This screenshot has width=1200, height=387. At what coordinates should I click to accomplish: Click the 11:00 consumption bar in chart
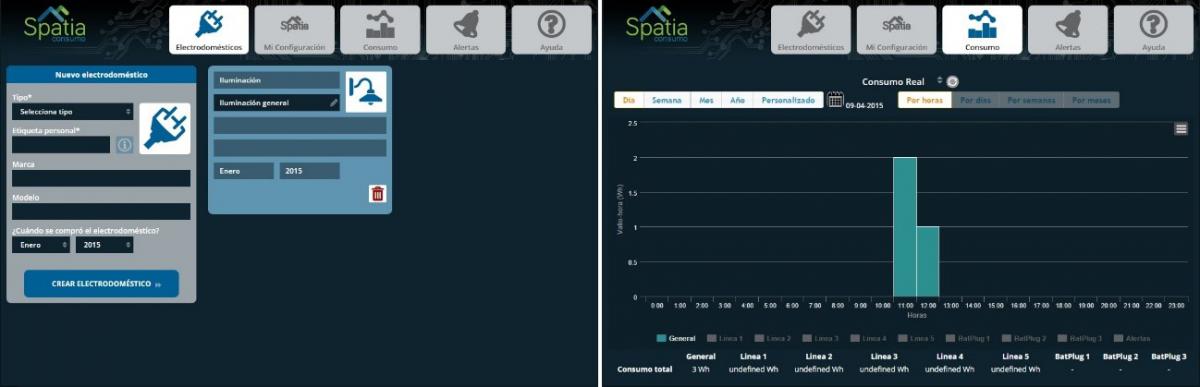905,227
